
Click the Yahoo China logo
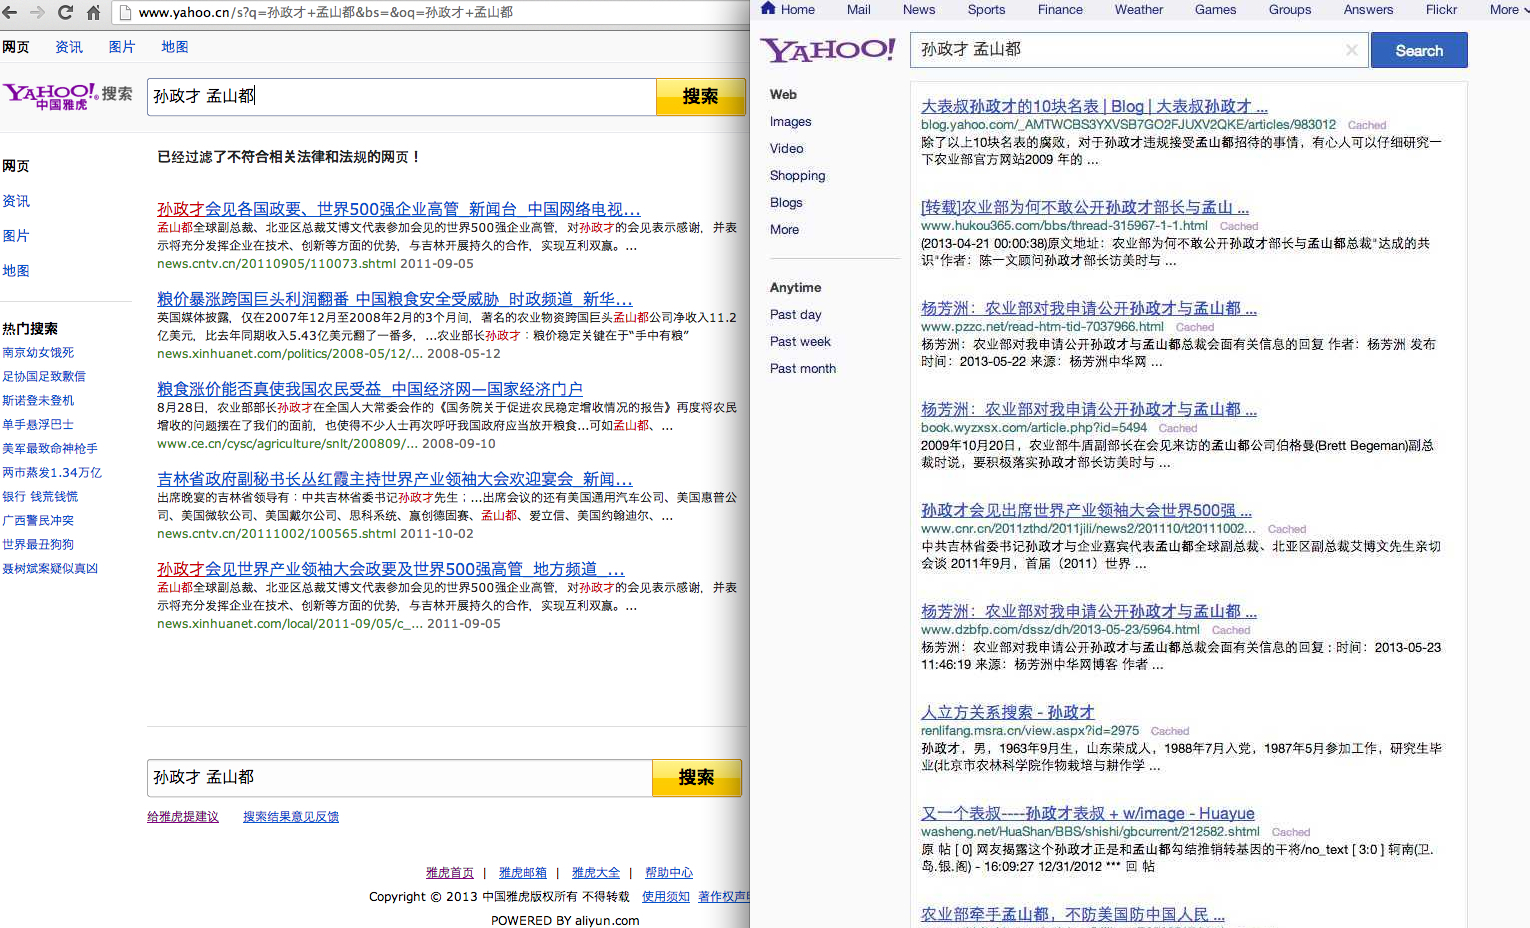(68, 96)
